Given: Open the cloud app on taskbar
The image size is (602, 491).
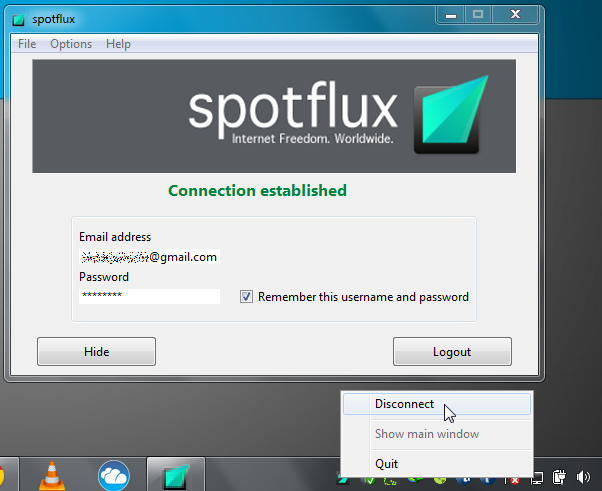Looking at the screenshot, I should point(114,476).
